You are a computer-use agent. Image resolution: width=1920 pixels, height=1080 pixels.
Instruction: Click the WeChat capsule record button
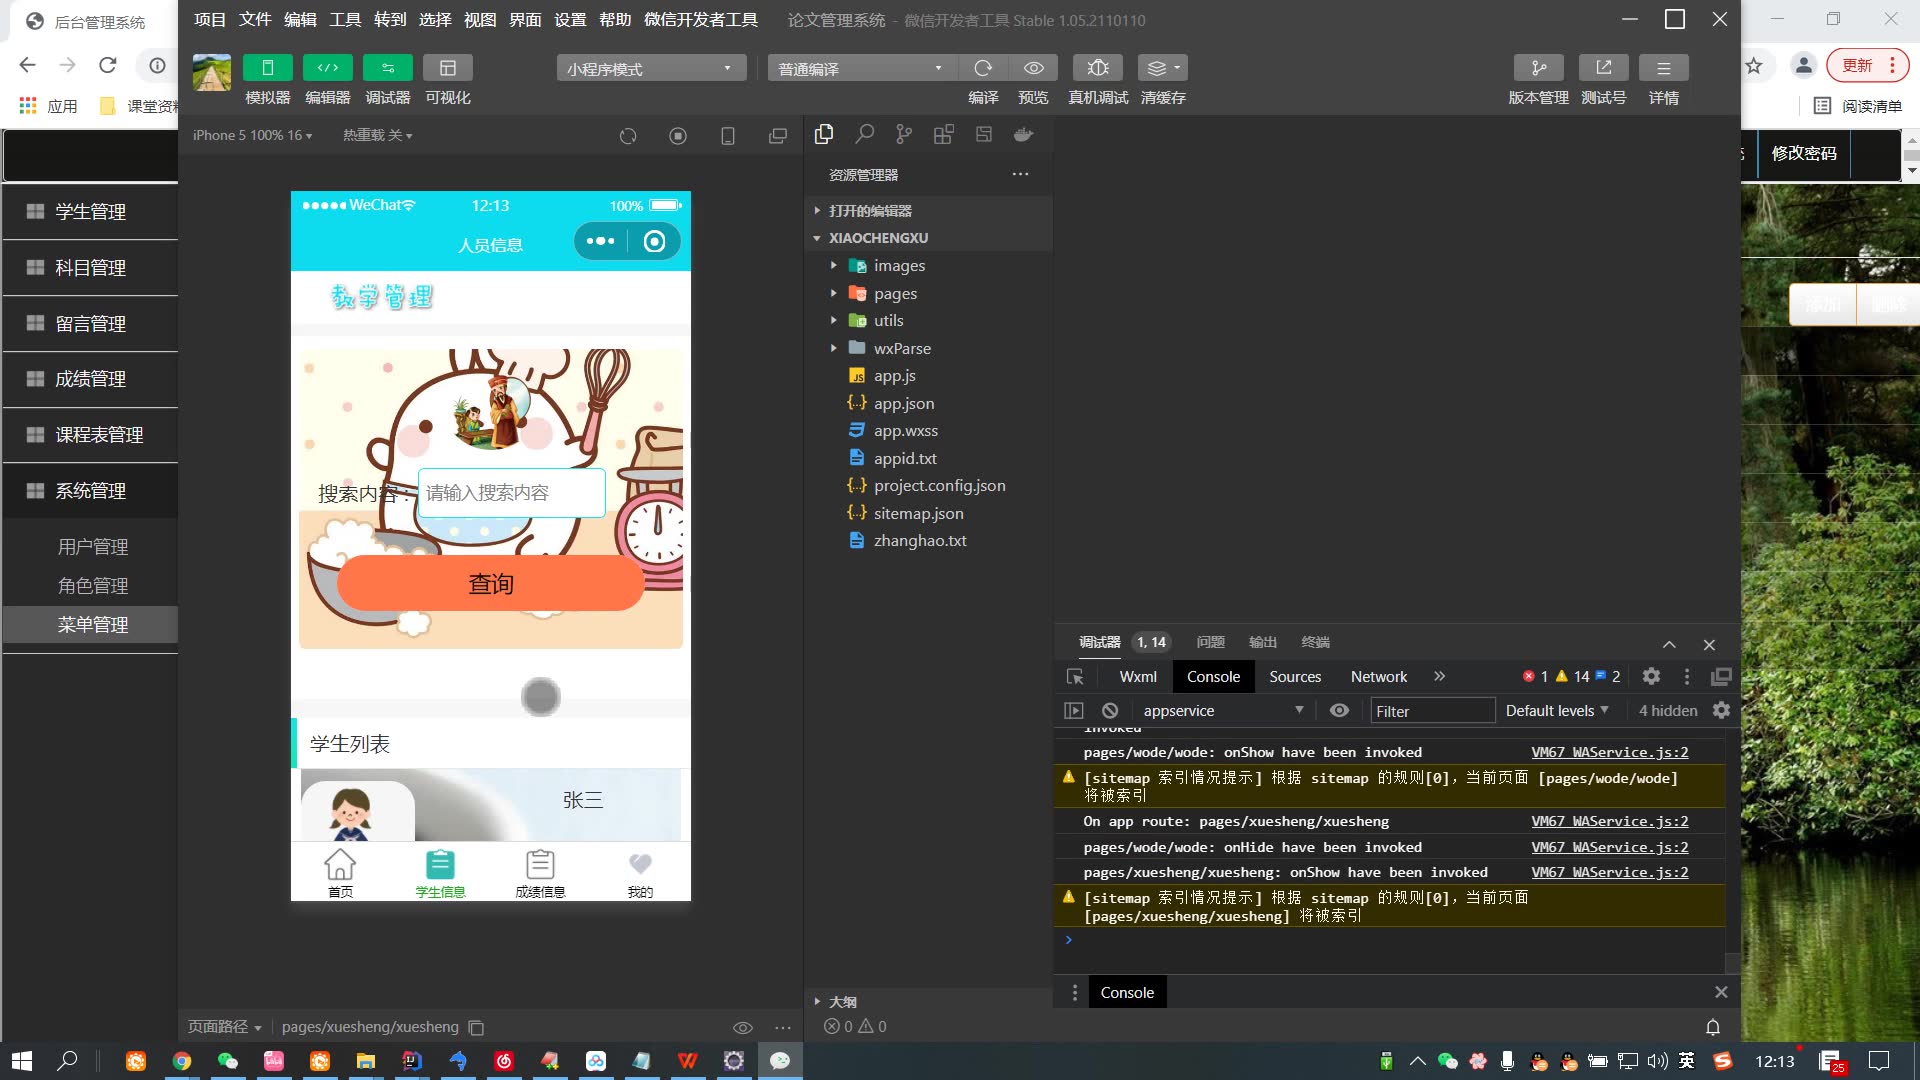654,242
